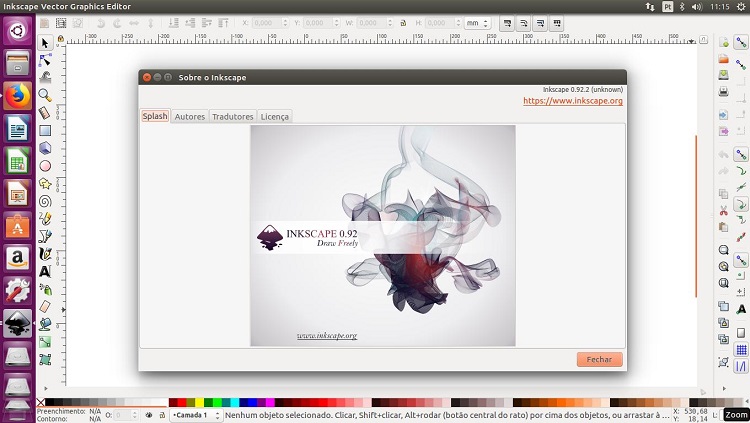Adjust the W width spinner arrows

389,23
